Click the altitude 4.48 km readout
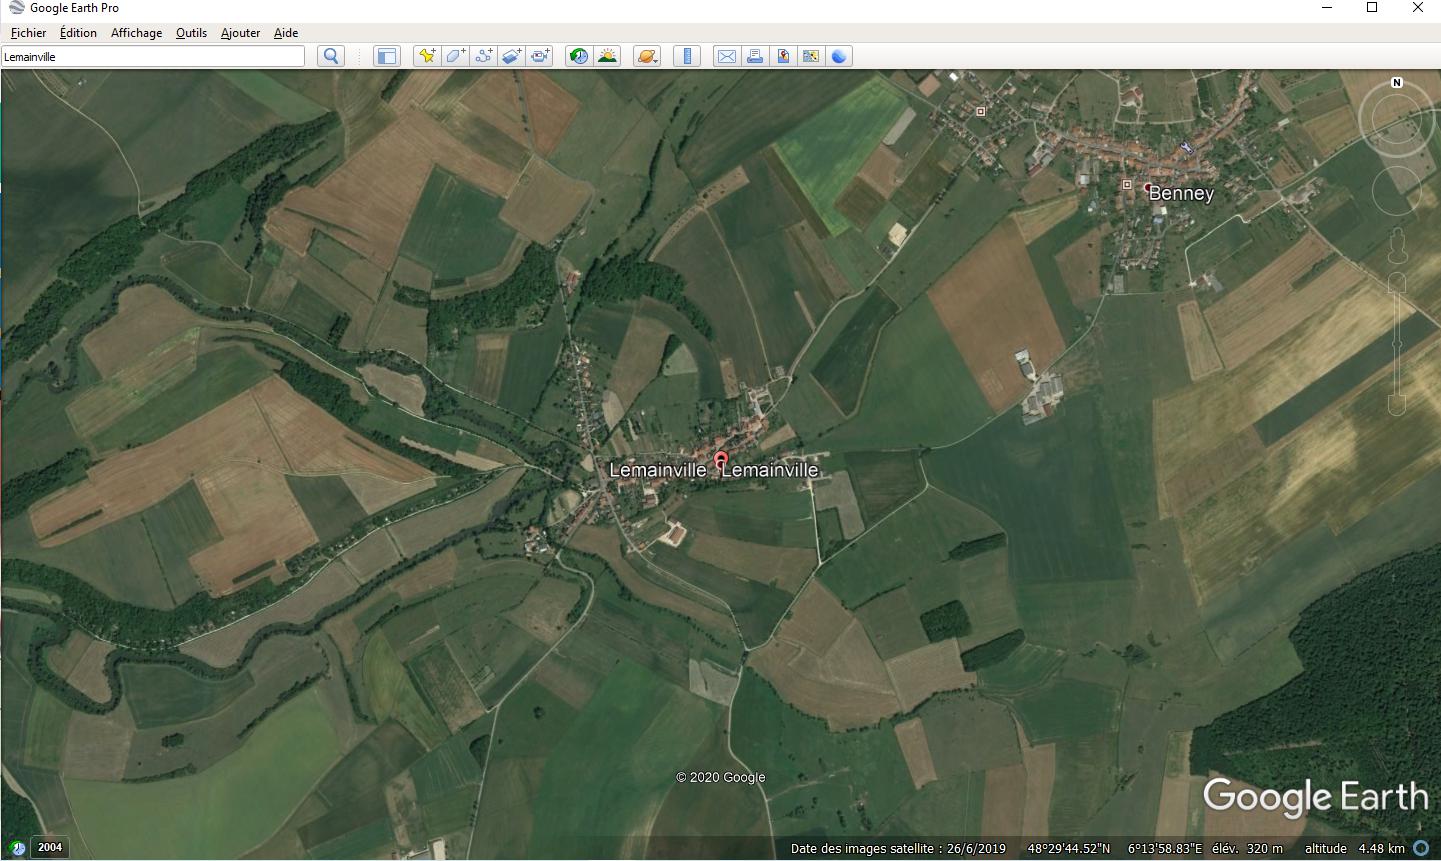The width and height of the screenshot is (1441, 861). tap(1355, 849)
